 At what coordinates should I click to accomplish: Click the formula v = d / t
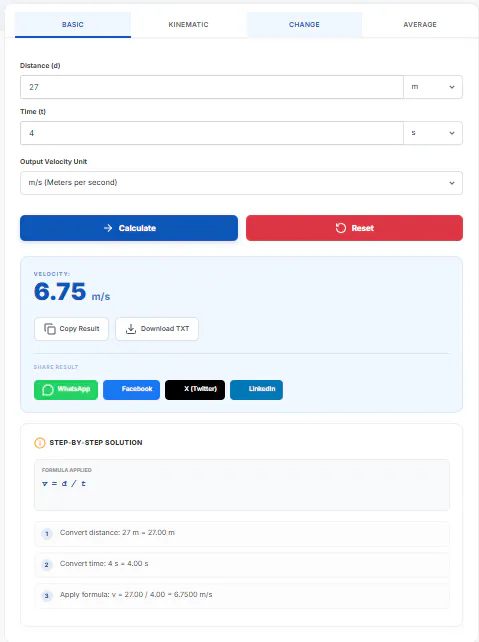(x=64, y=484)
